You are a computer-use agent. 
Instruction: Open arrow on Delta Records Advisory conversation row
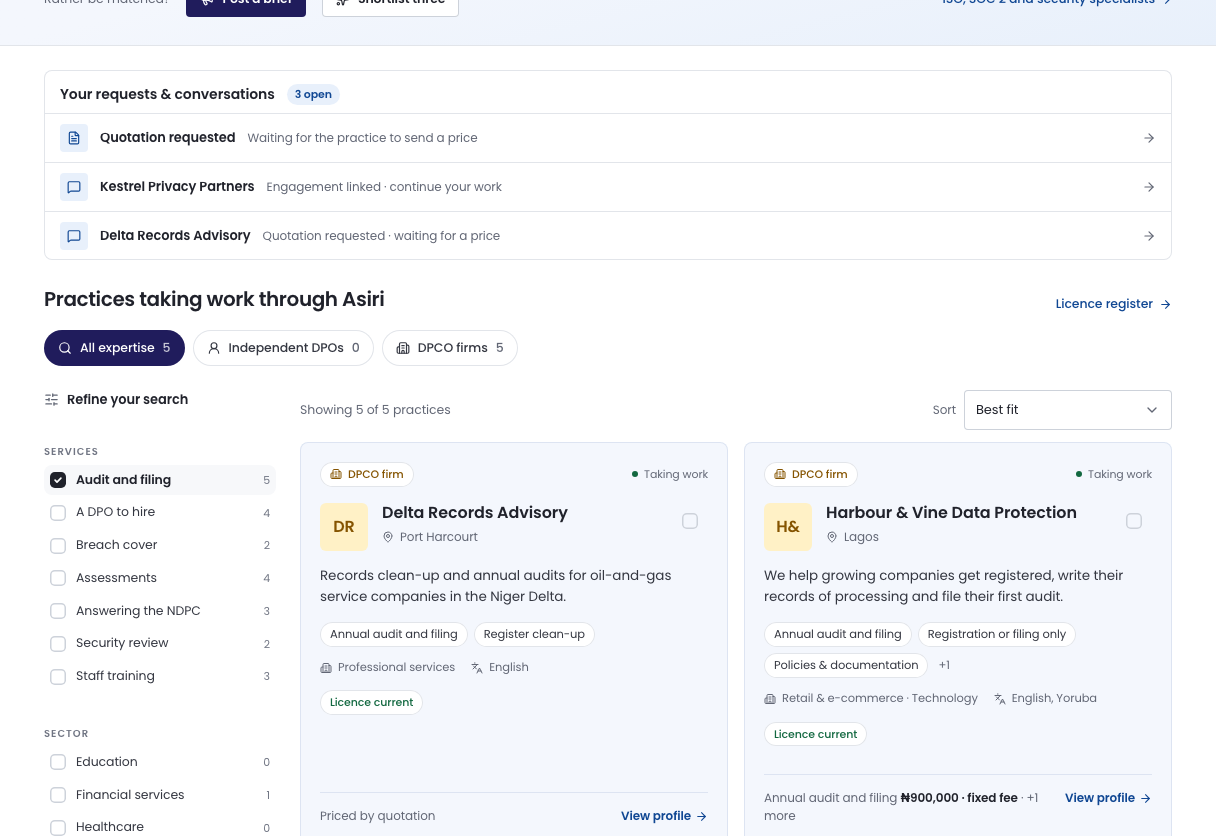click(1149, 236)
